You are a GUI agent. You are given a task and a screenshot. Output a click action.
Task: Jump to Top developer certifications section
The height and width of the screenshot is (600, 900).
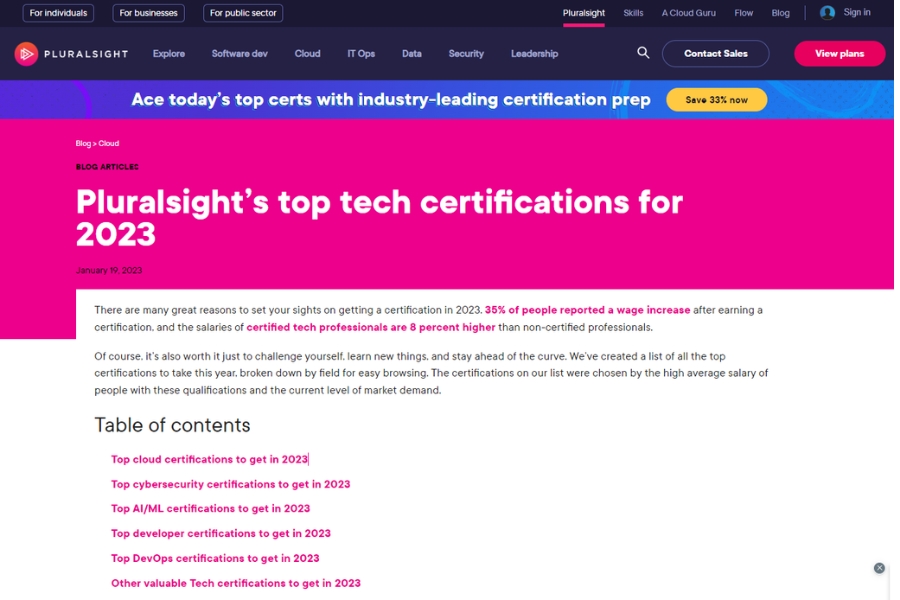pyautogui.click(x=220, y=533)
